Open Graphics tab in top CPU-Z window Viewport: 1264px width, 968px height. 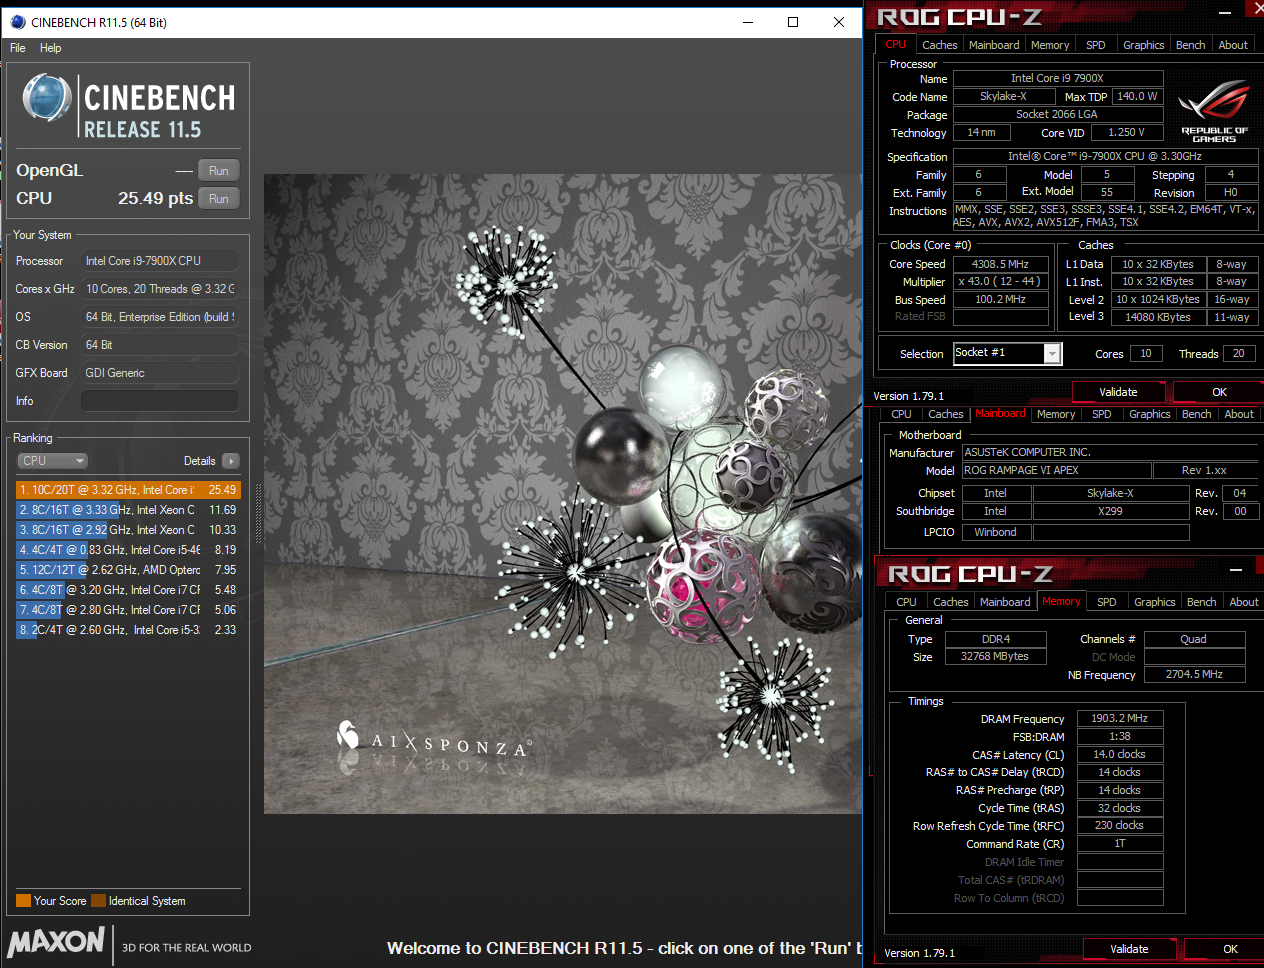[1143, 45]
